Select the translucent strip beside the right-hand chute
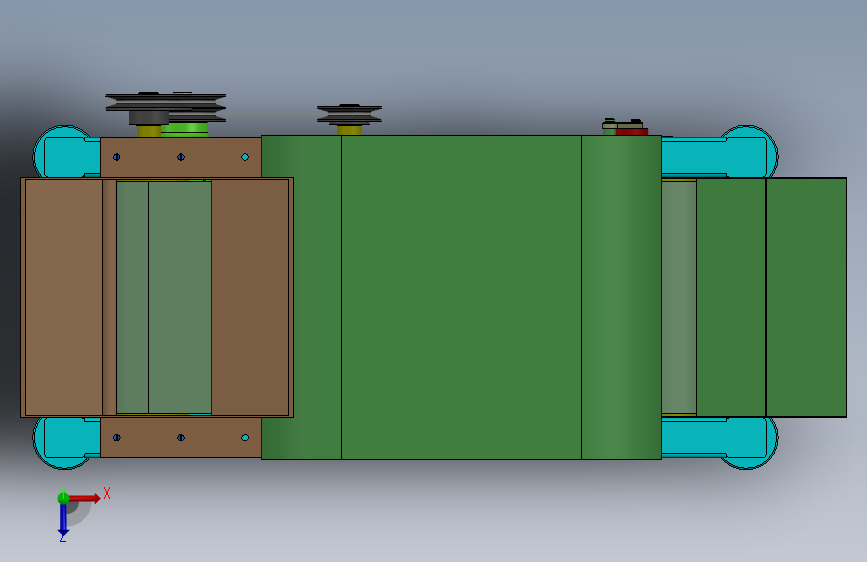Screen dimensions: 867x562 tap(679, 297)
